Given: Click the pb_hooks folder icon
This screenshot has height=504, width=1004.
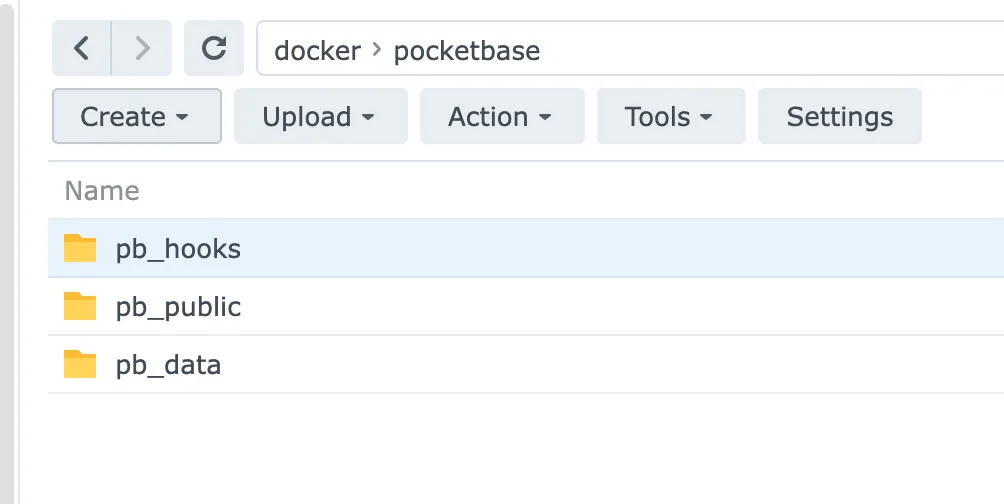Looking at the screenshot, I should coord(80,248).
